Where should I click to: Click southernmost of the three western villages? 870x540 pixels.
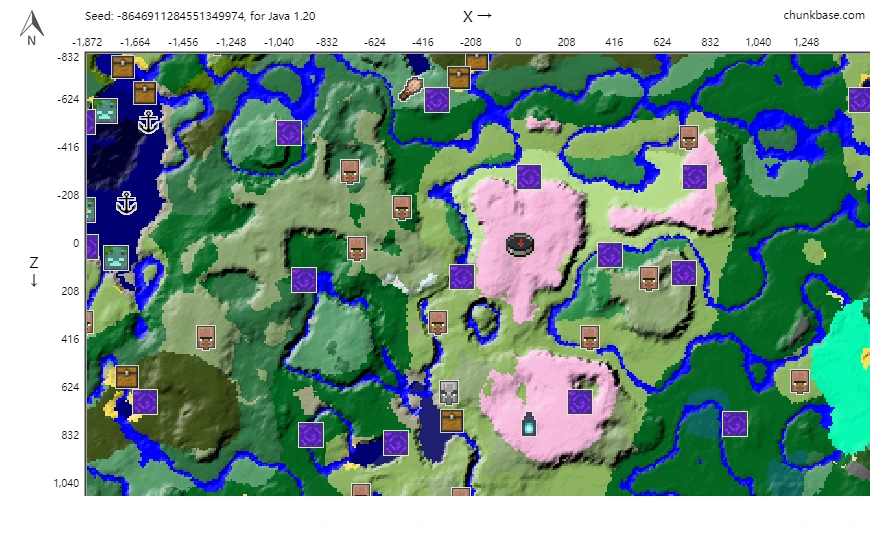click(x=357, y=249)
